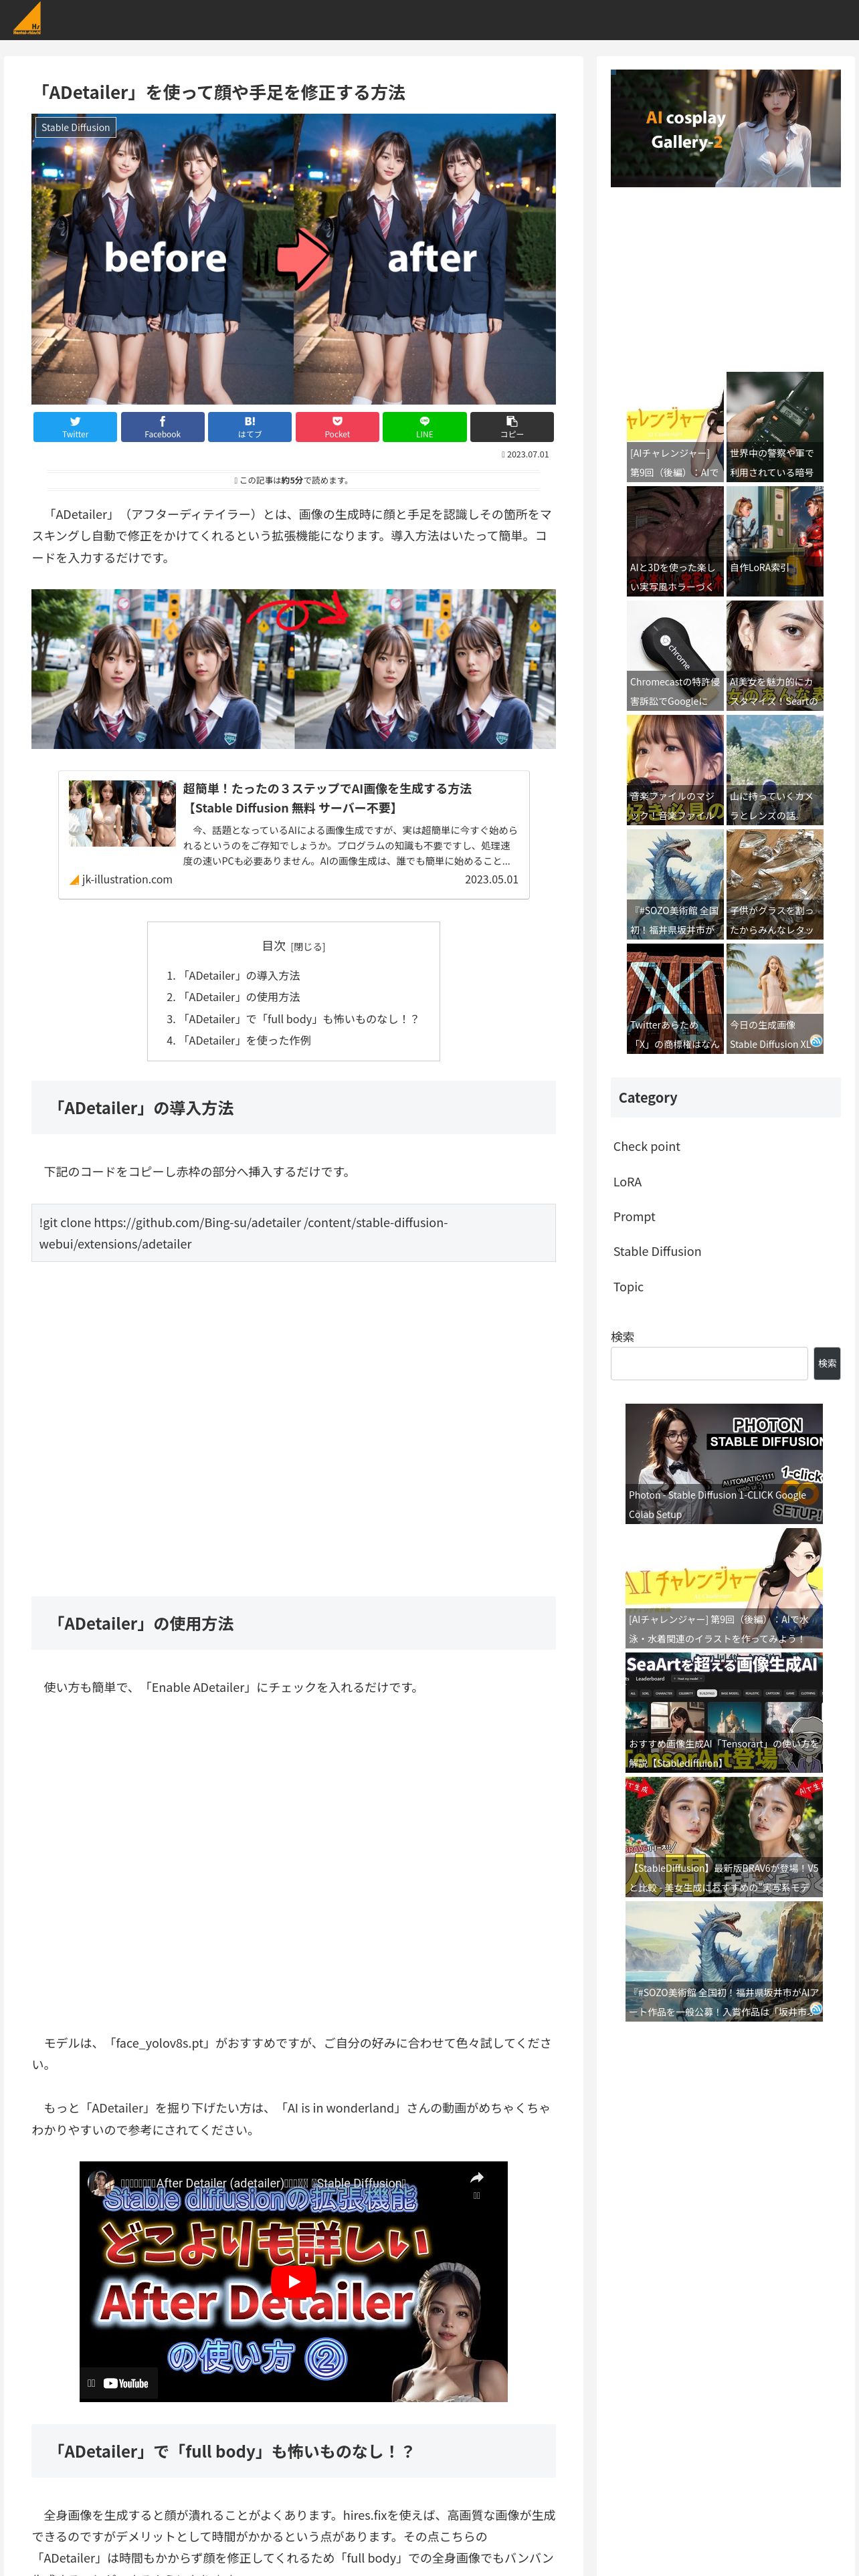Open the Twitterあらため X grid thumbnail
This screenshot has height=2576, width=859.
click(x=675, y=999)
